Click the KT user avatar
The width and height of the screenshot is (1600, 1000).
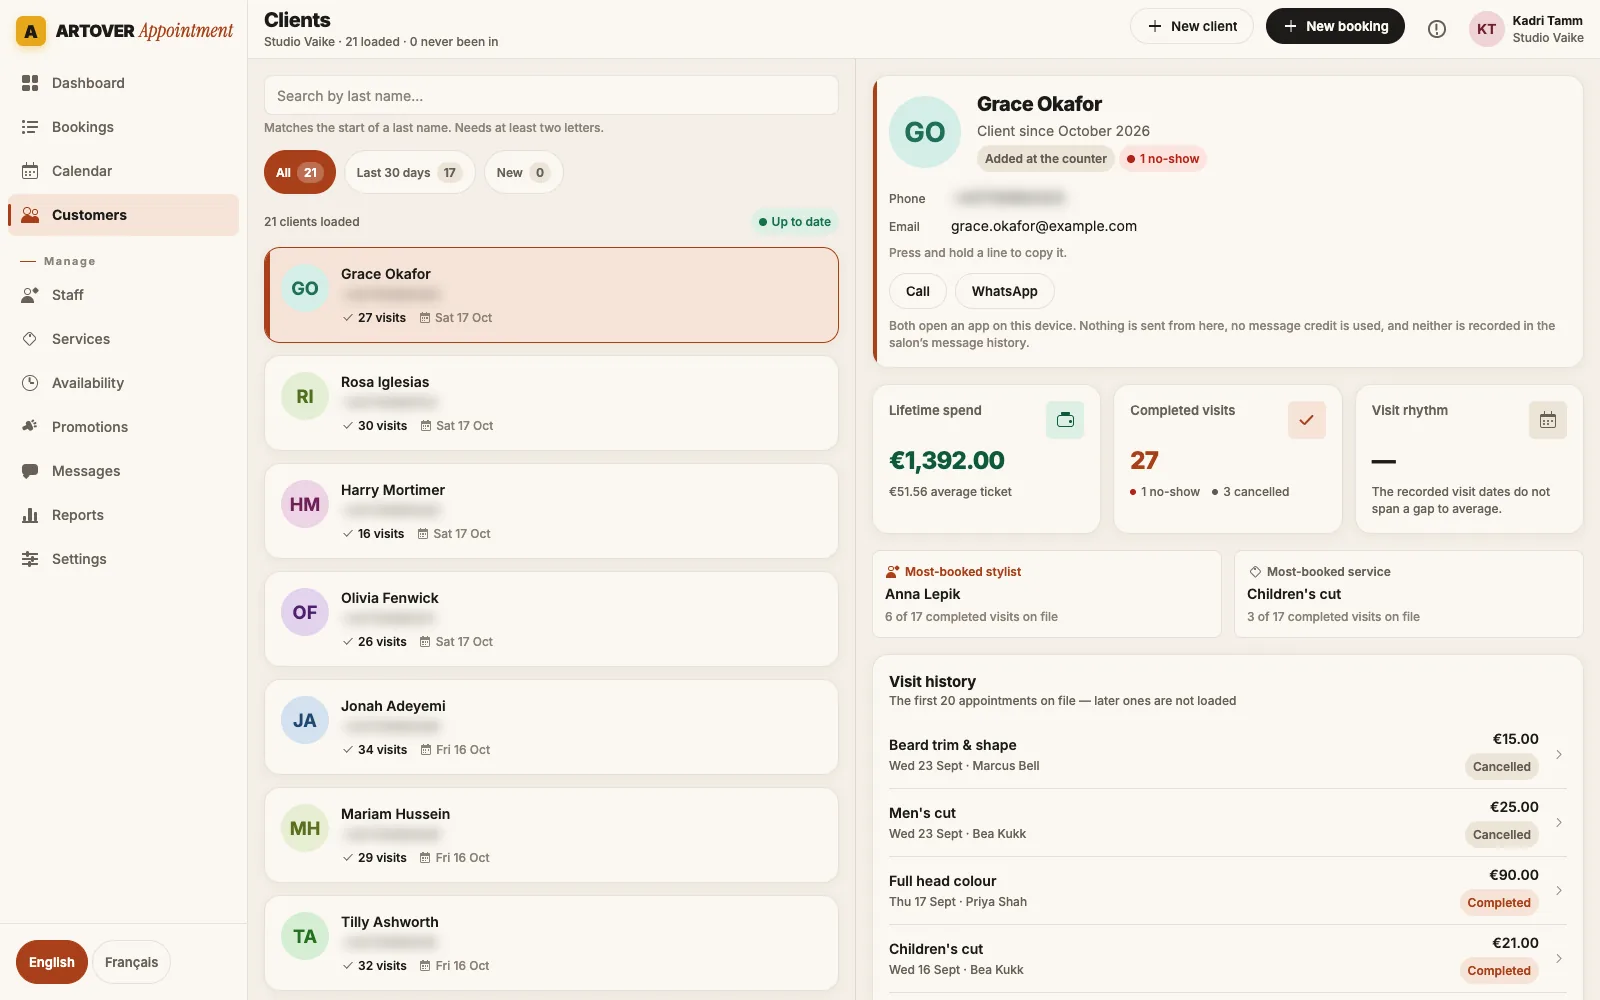tap(1487, 29)
